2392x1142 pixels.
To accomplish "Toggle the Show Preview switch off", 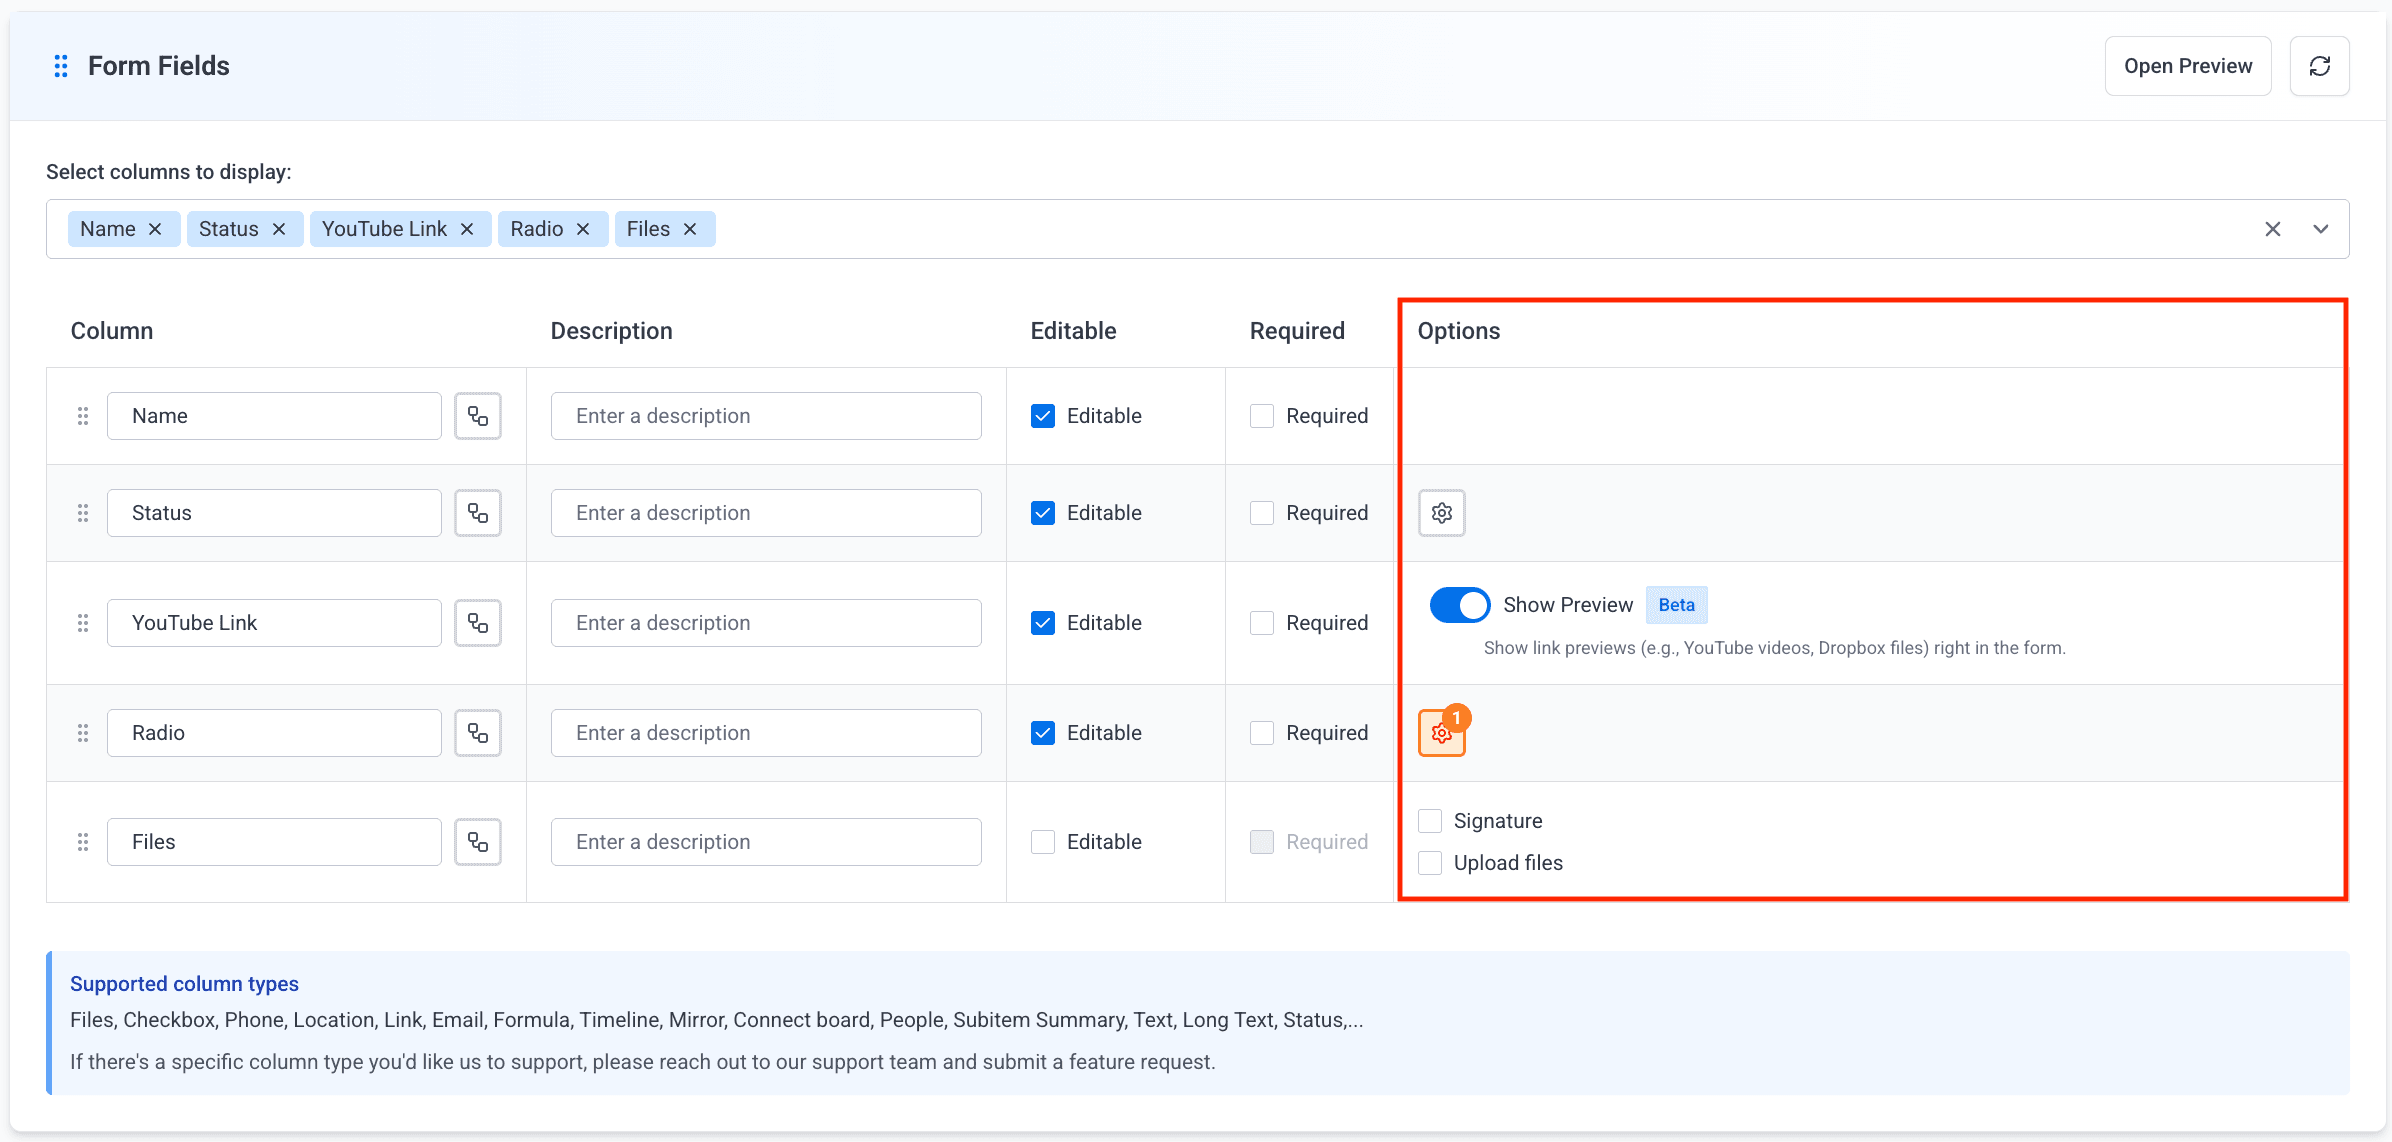I will coord(1460,605).
